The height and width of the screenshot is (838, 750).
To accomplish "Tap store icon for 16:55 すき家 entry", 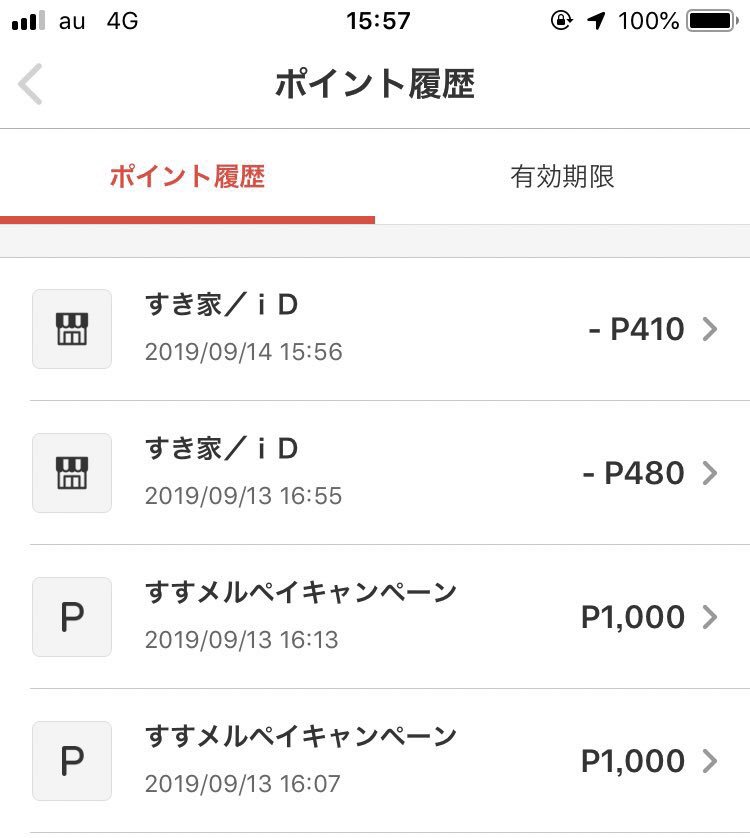I will point(72,473).
